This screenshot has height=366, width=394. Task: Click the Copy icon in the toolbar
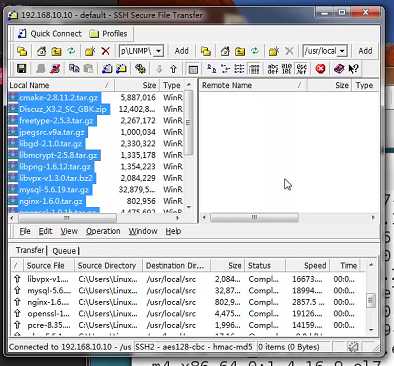[x=74, y=69]
